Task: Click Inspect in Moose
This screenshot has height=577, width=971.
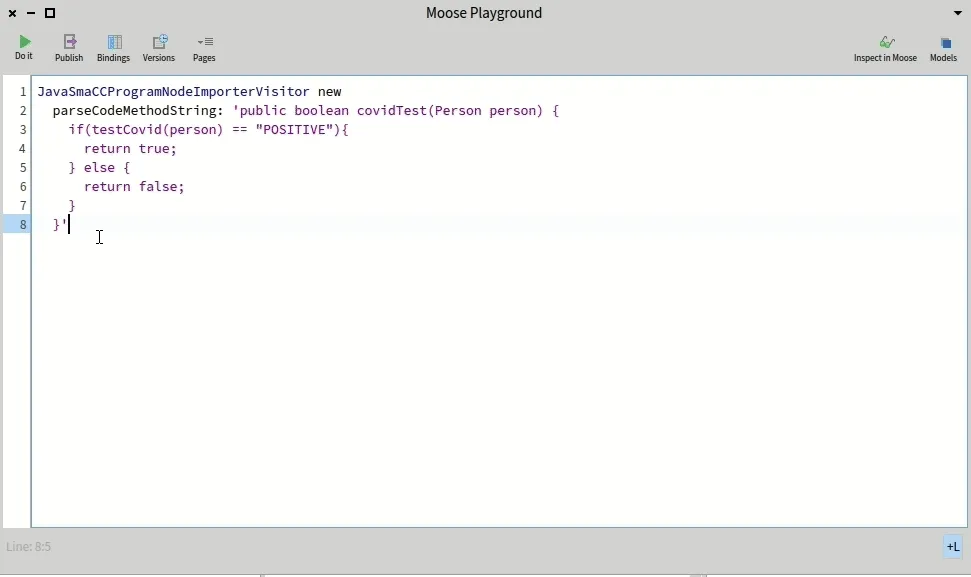Action: [885, 48]
